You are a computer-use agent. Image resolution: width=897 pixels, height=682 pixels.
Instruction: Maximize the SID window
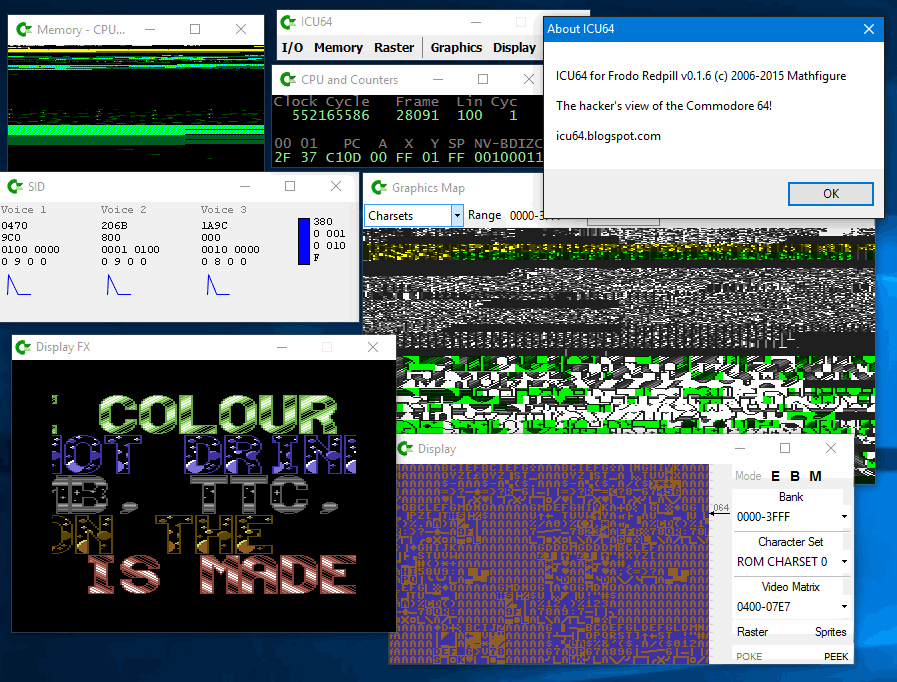290,187
